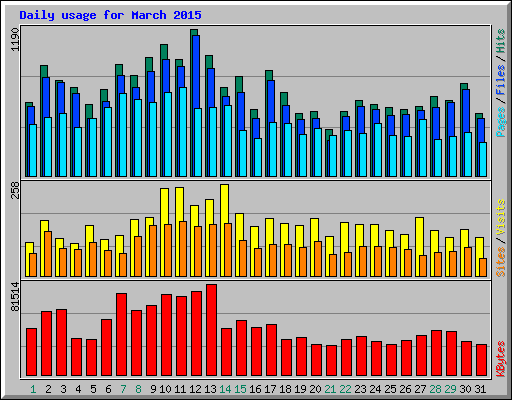Click the tallest red KBytes bar for day 13

[x=211, y=330]
